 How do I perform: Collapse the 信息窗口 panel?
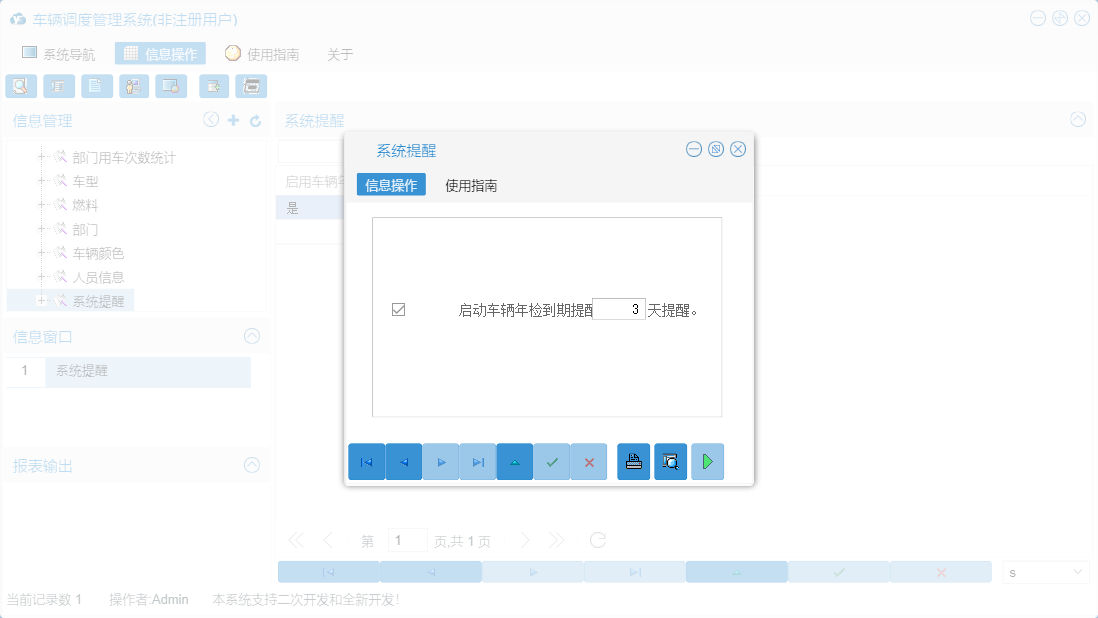[x=252, y=336]
